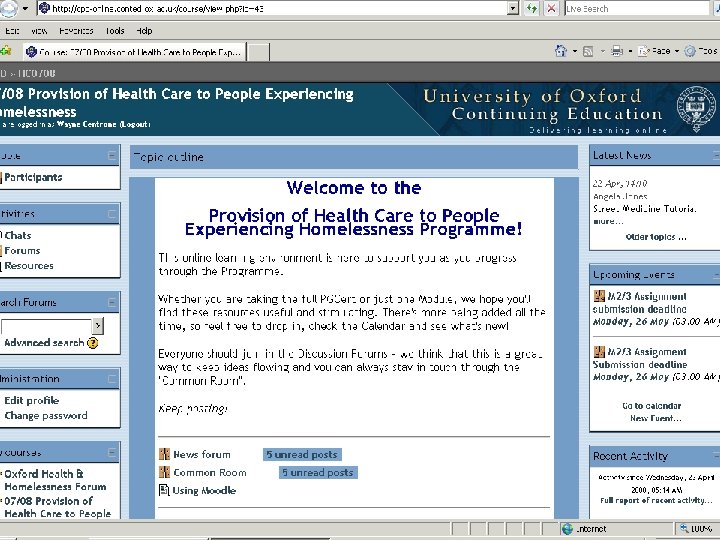Image resolution: width=720 pixels, height=540 pixels.
Task: Open Common Room 5 unread posts
Action: click(x=318, y=472)
